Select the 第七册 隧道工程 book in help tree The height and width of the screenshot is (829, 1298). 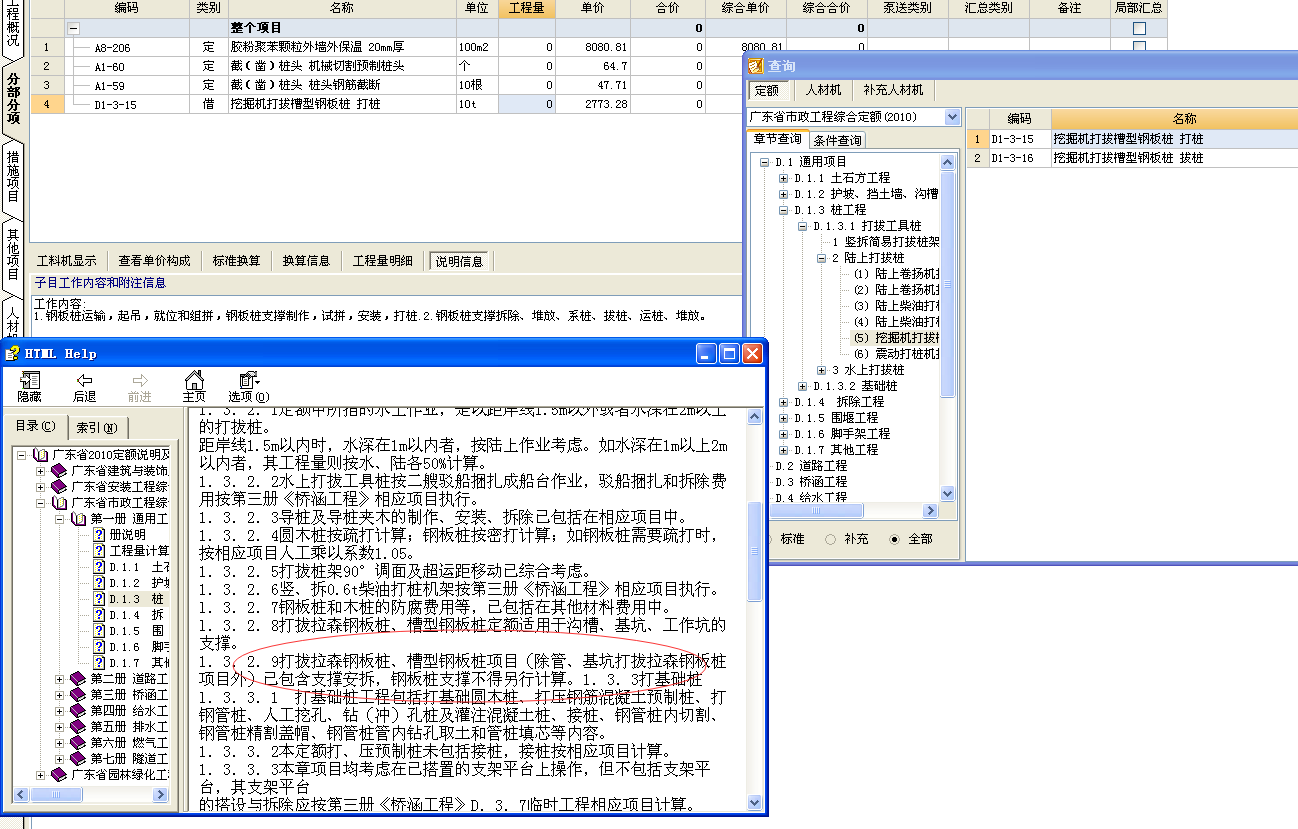(120, 758)
